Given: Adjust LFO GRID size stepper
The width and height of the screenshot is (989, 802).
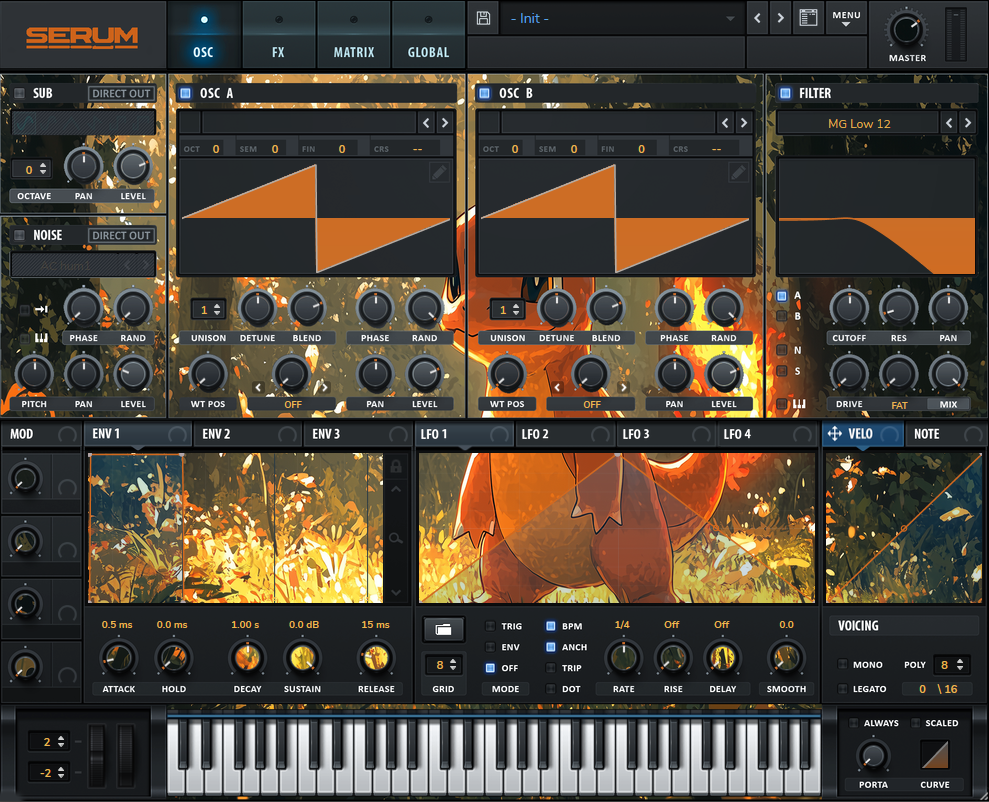Looking at the screenshot, I should [453, 665].
